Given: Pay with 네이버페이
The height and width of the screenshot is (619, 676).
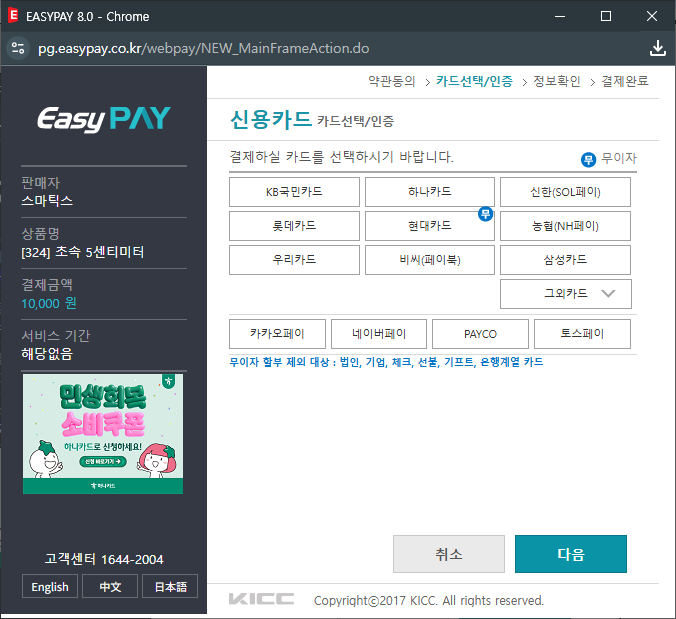Looking at the screenshot, I should click(x=379, y=334).
